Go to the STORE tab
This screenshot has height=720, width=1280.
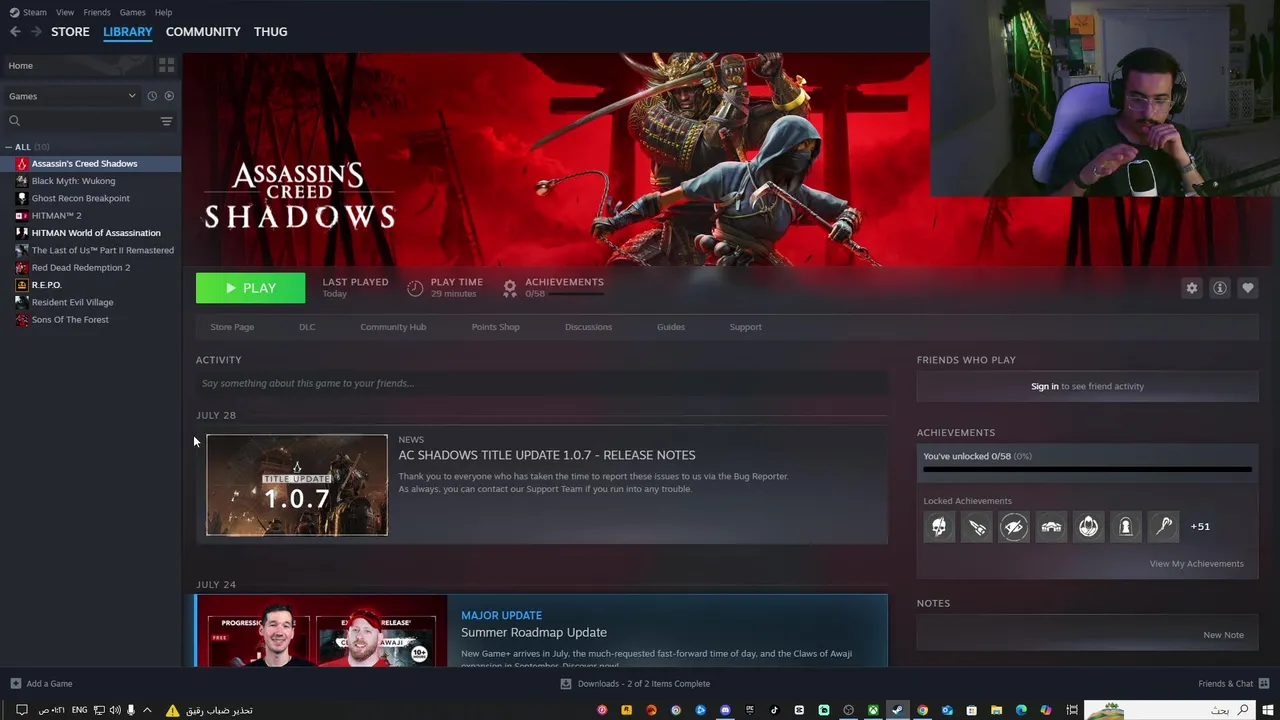pos(70,32)
